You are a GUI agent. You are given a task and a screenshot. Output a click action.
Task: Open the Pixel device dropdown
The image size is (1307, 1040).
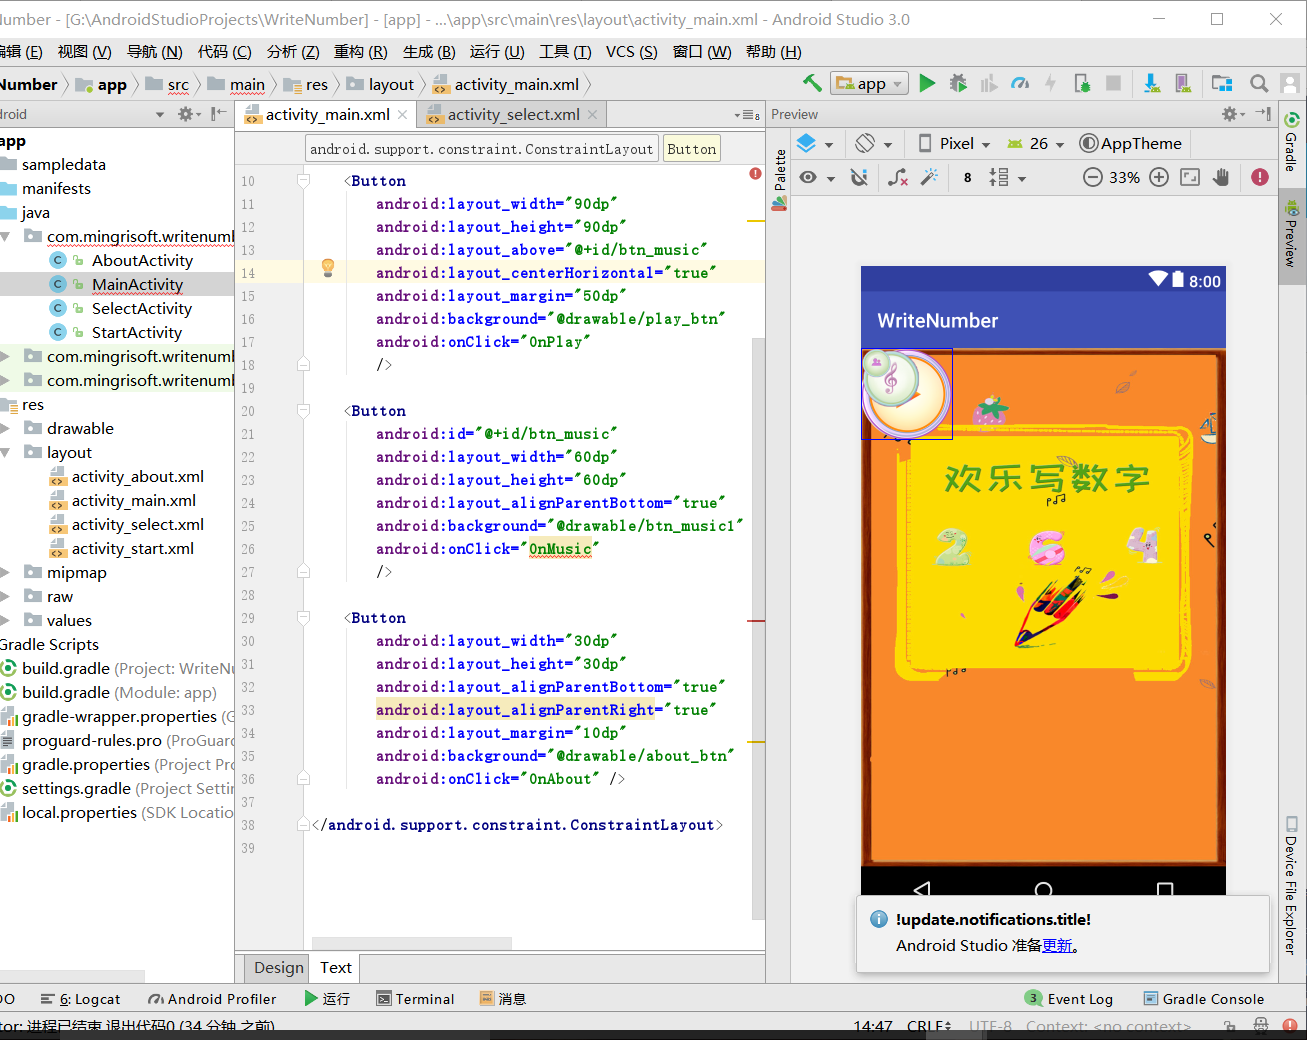tap(954, 143)
